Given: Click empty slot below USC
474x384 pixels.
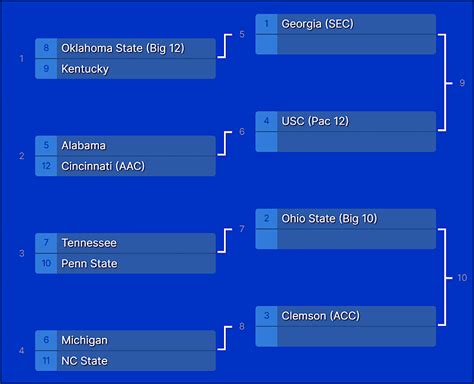Looking at the screenshot, I should coord(346,142).
